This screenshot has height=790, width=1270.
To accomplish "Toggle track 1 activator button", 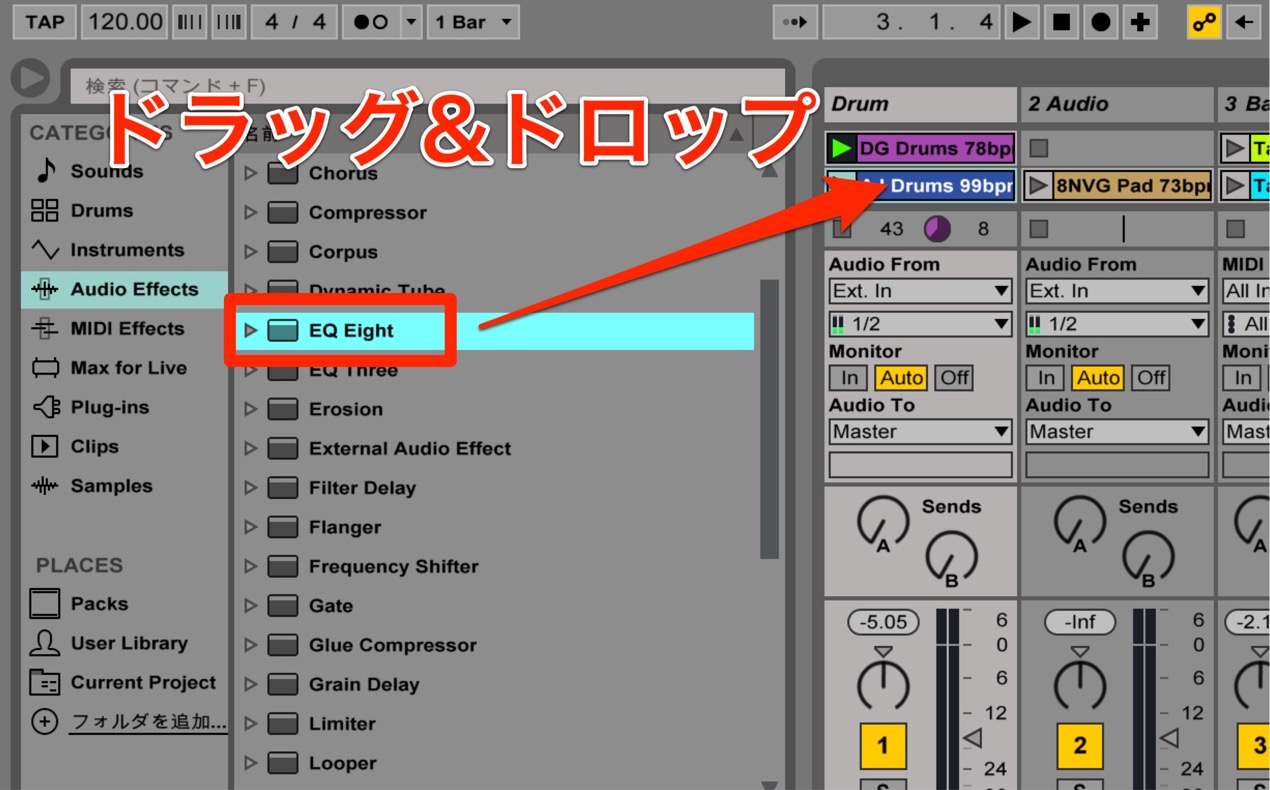I will tap(882, 746).
